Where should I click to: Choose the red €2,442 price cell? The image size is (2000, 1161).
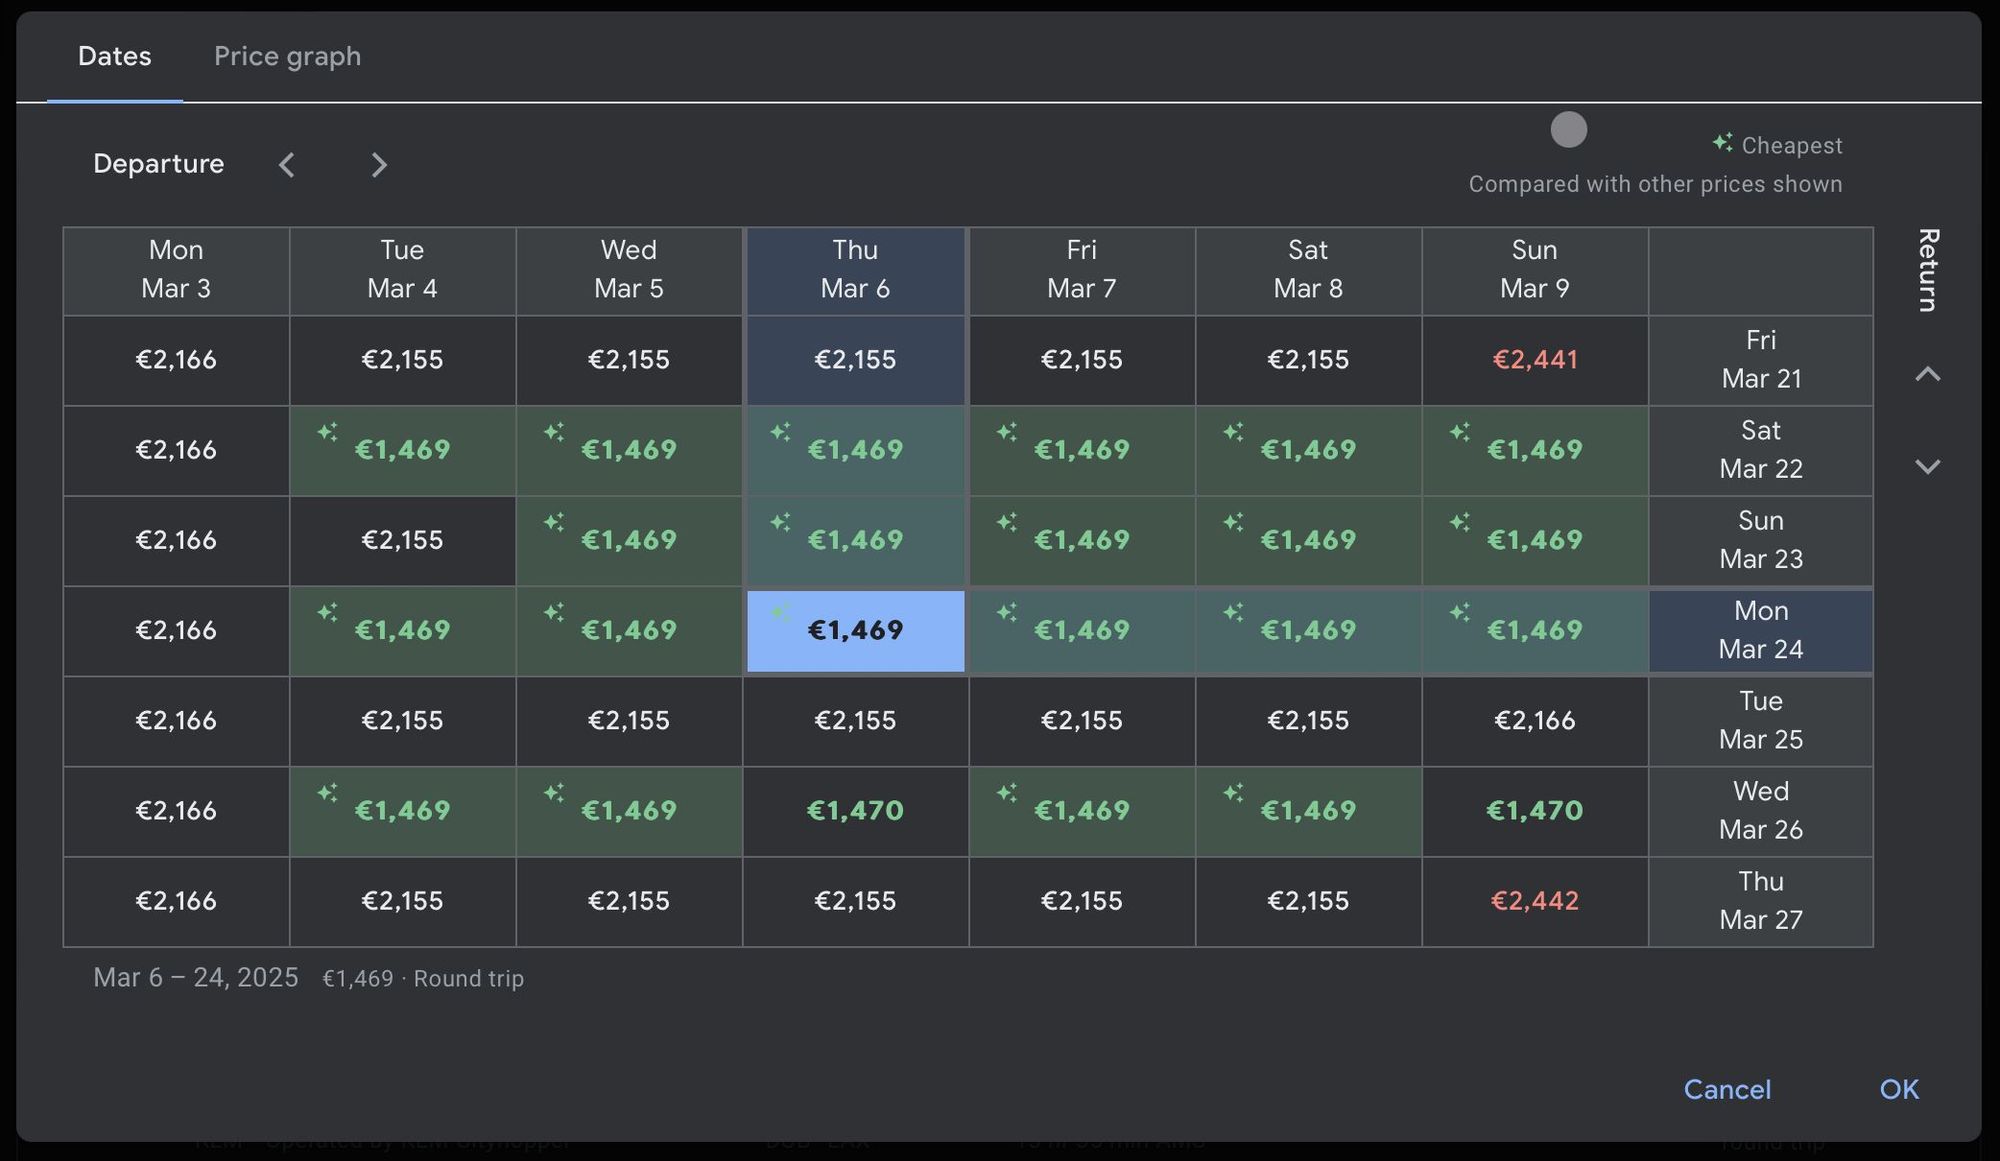(1534, 901)
